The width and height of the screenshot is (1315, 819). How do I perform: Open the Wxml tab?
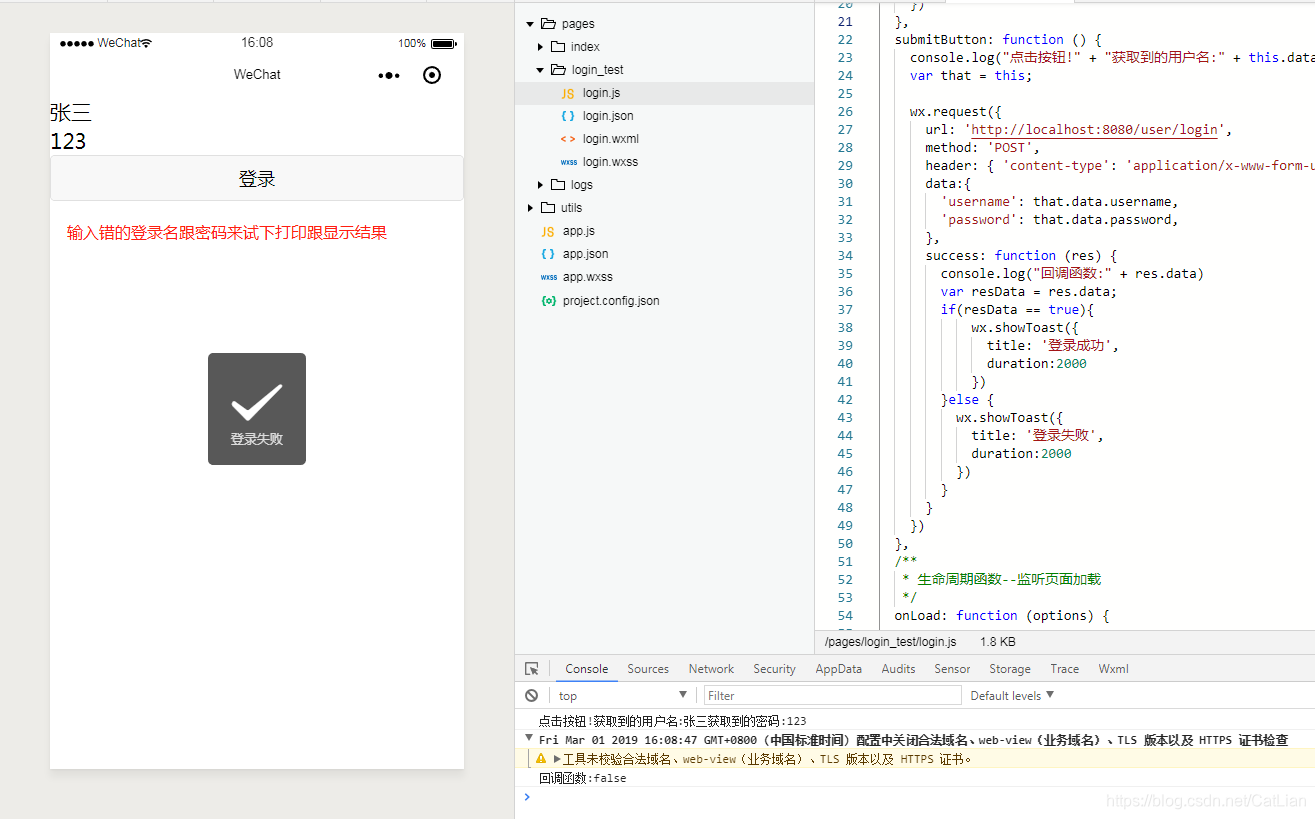coord(1113,669)
